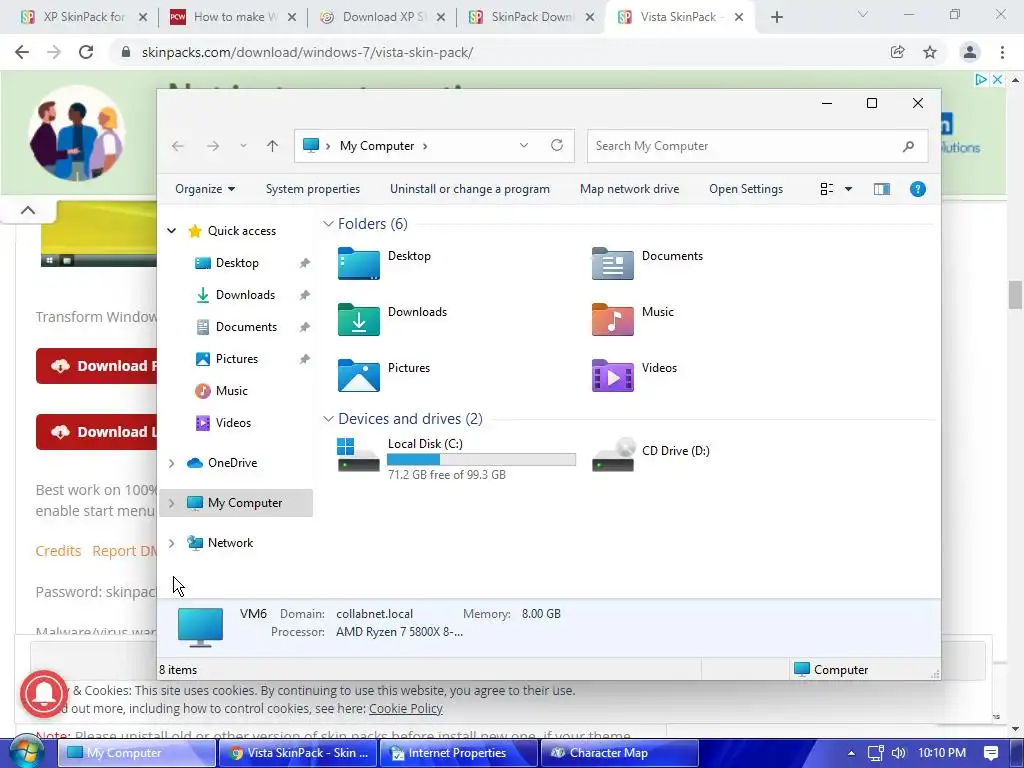The height and width of the screenshot is (768, 1024).
Task: Click the Explorer forward arrow
Action: 213,146
